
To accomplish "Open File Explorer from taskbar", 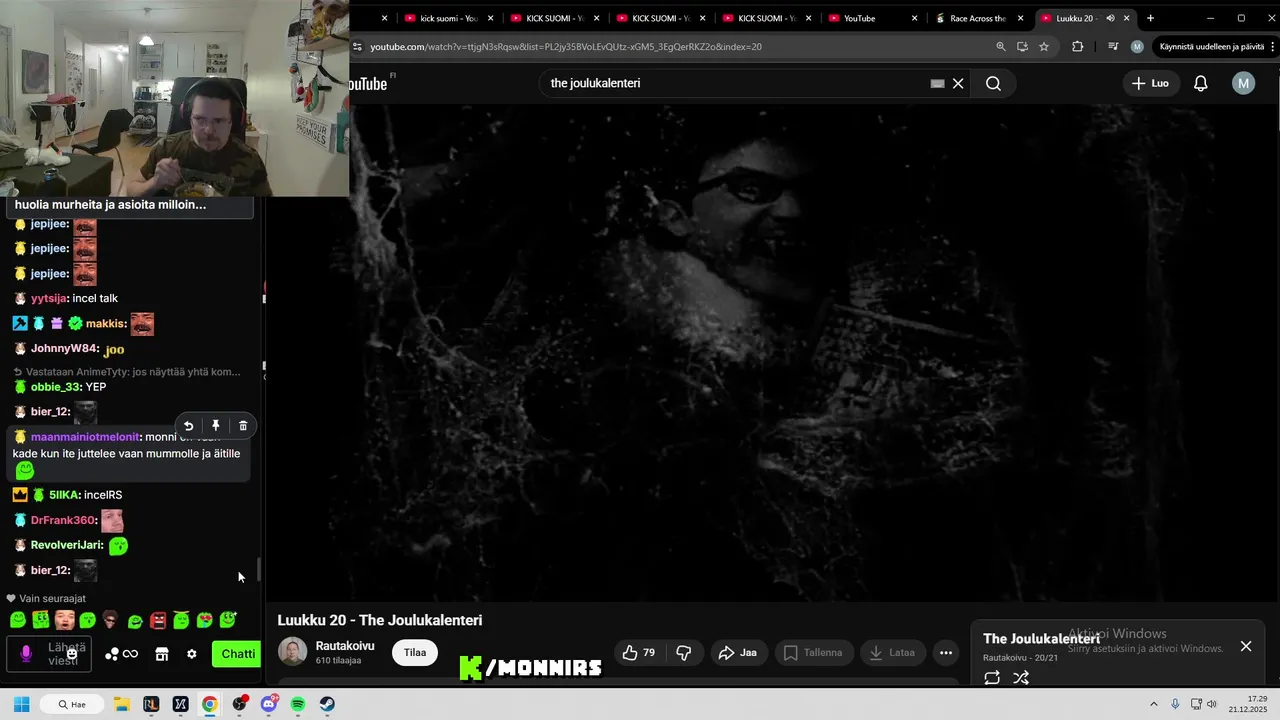I will [121, 704].
